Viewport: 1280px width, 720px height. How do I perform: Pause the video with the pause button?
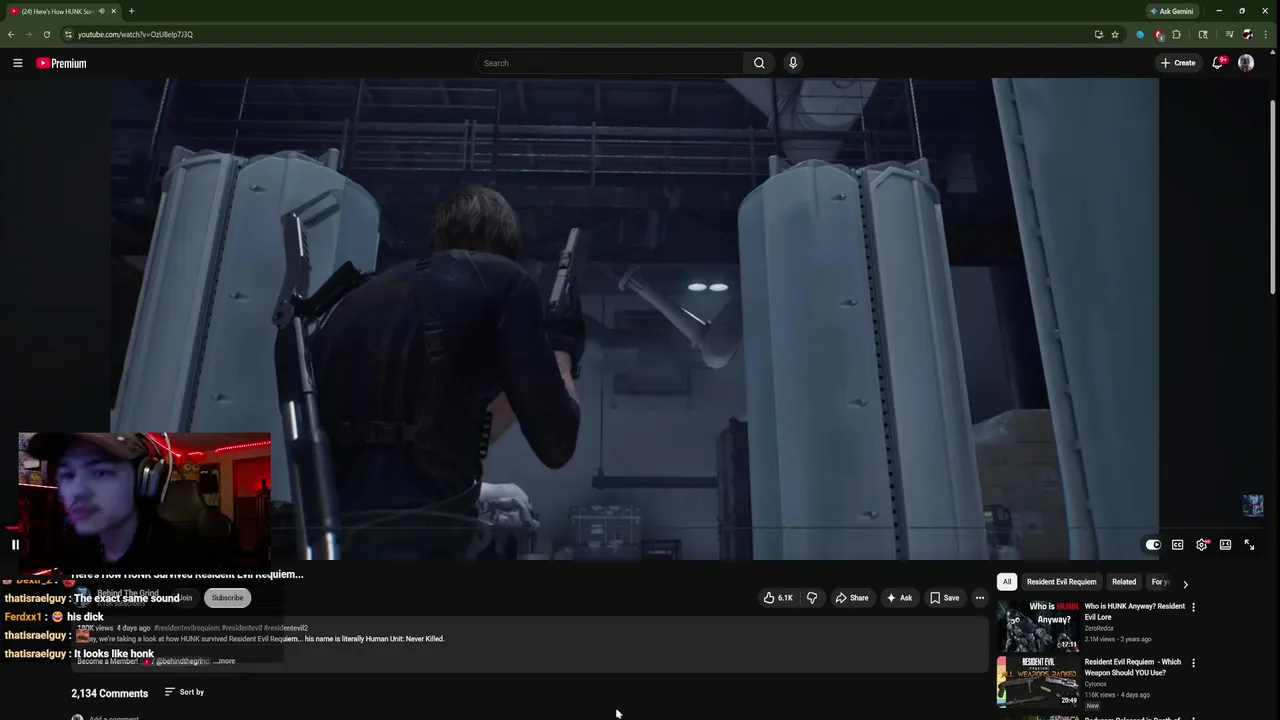[x=15, y=545]
